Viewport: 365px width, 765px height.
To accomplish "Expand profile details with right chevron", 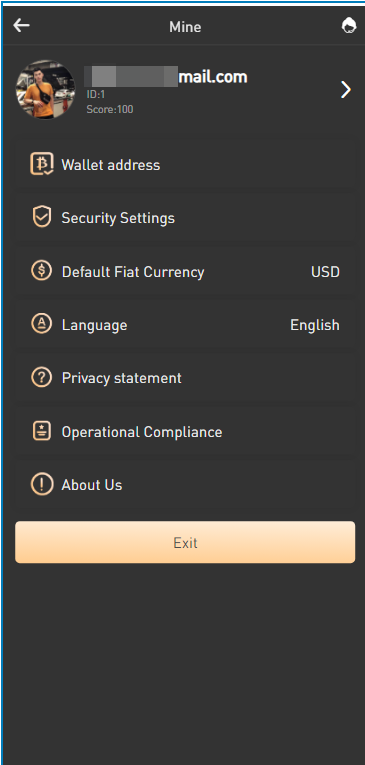I will pos(345,90).
